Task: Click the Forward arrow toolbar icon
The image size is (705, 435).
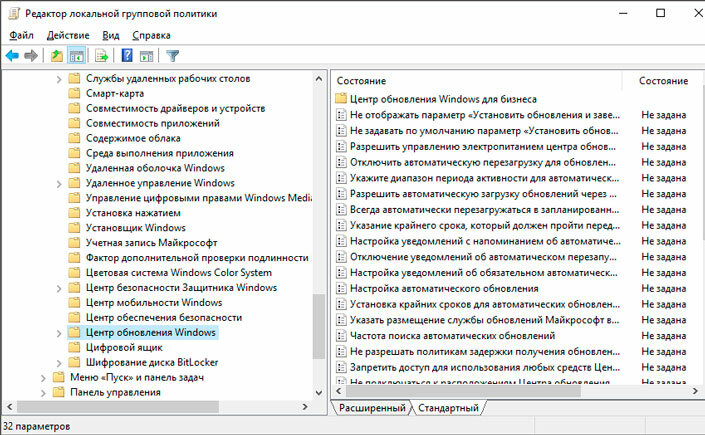Action: pyautogui.click(x=31, y=56)
